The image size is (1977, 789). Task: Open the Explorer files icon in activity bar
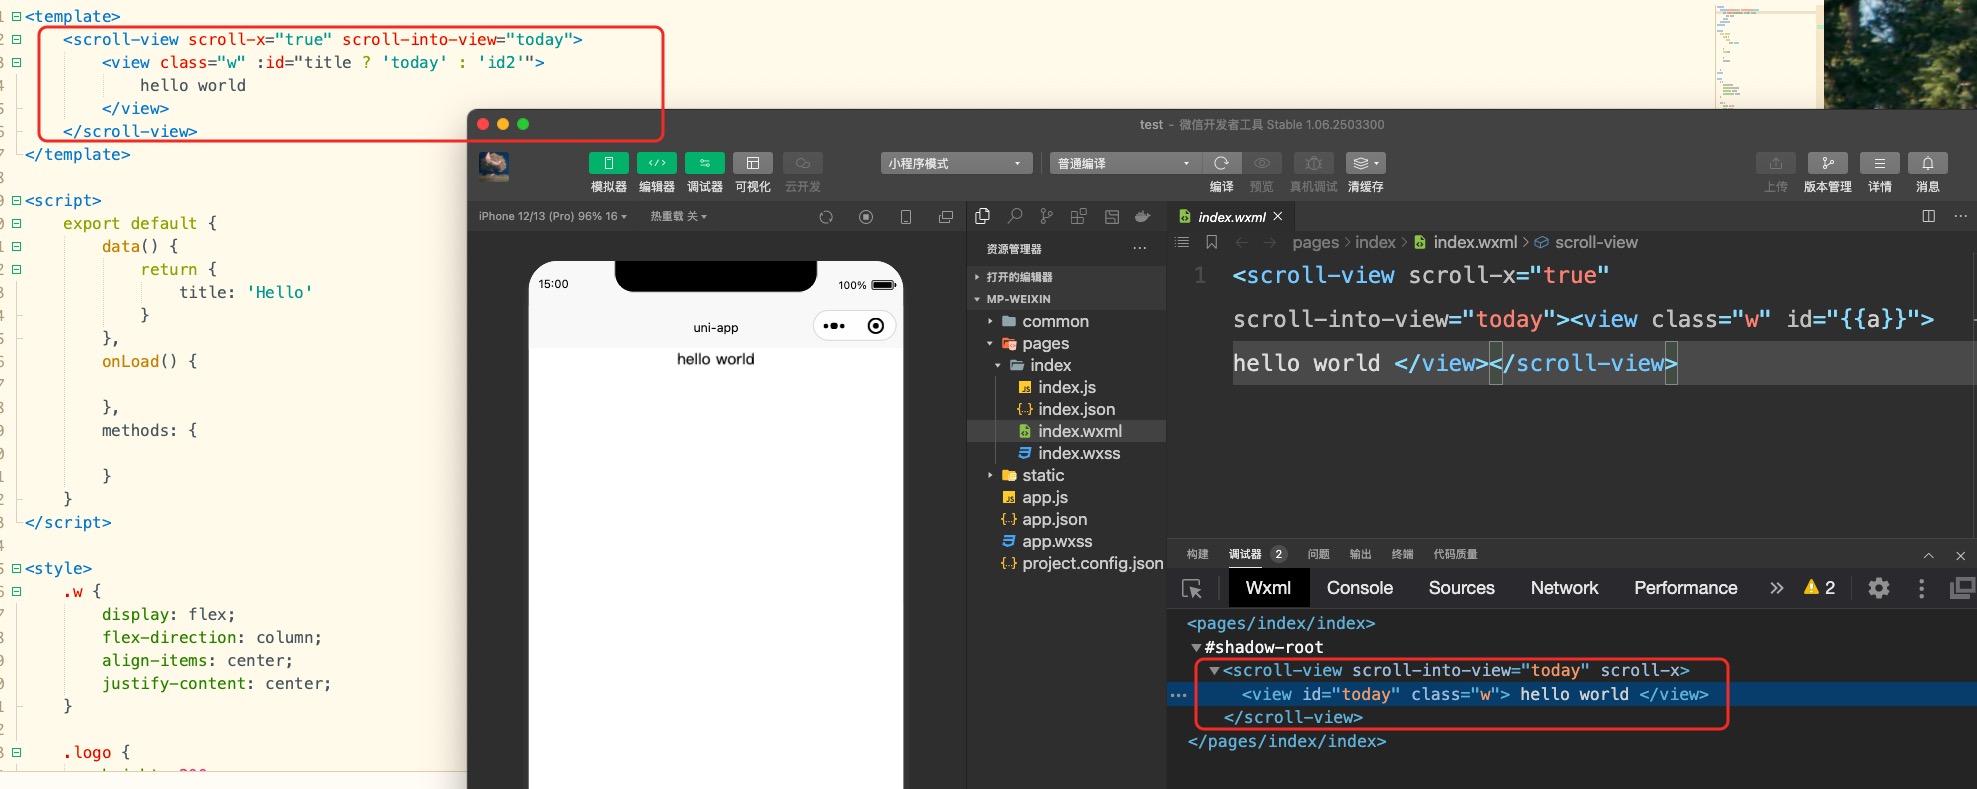[x=982, y=216]
